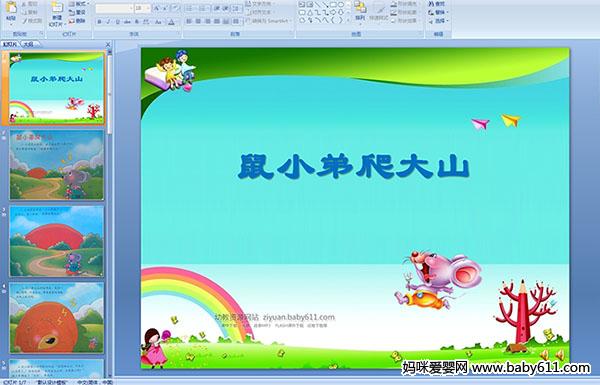Switch to the Outline tab in left pane

(29, 44)
